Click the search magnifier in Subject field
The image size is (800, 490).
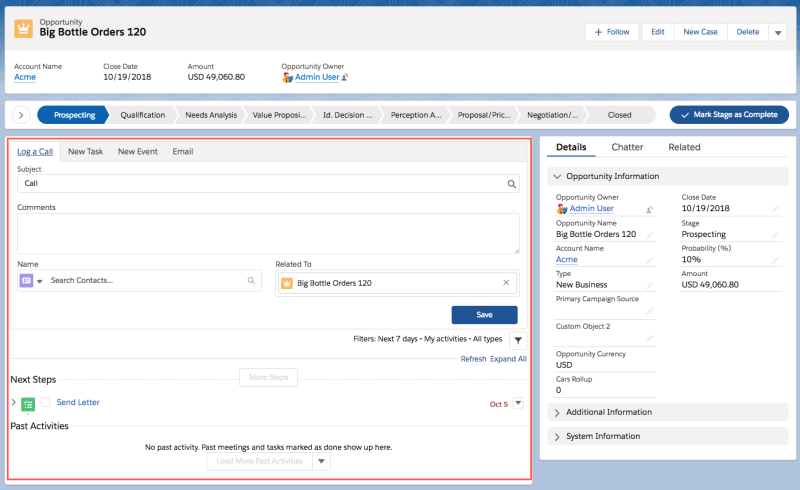[x=511, y=184]
